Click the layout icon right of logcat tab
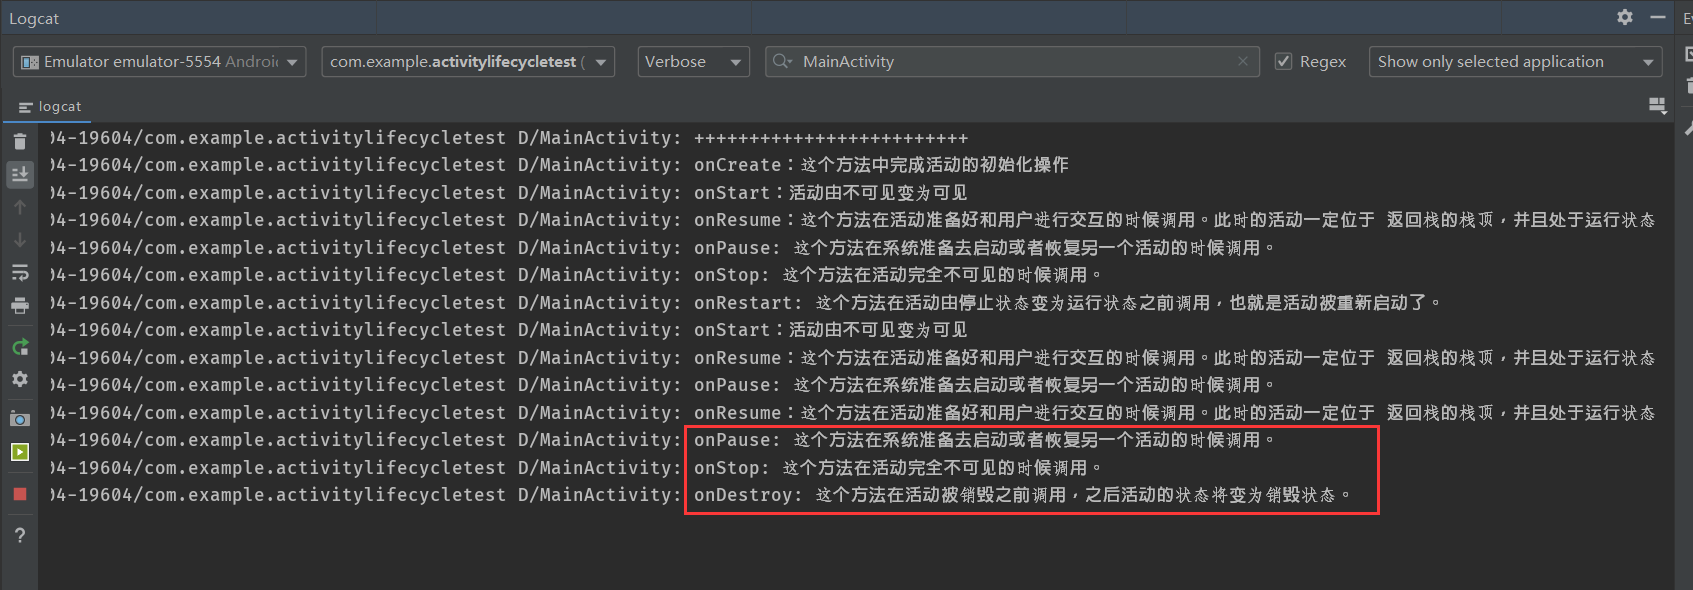Image resolution: width=1693 pixels, height=590 pixels. pos(1657,106)
